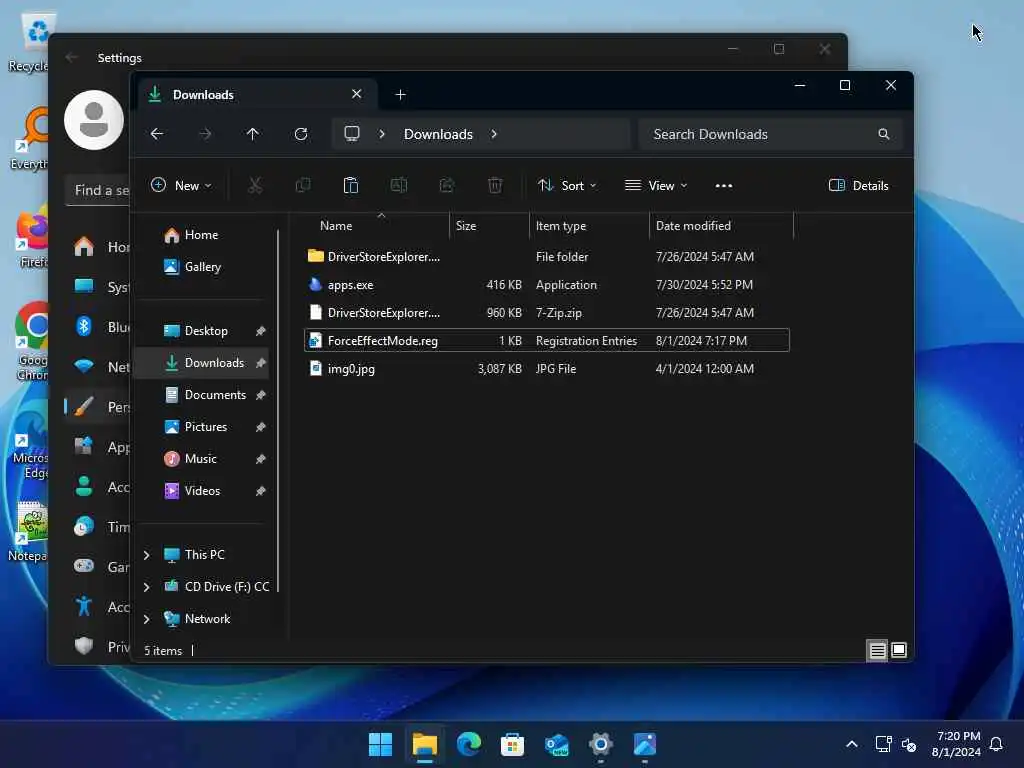
Task: Expand Network tree node
Action: [146, 619]
